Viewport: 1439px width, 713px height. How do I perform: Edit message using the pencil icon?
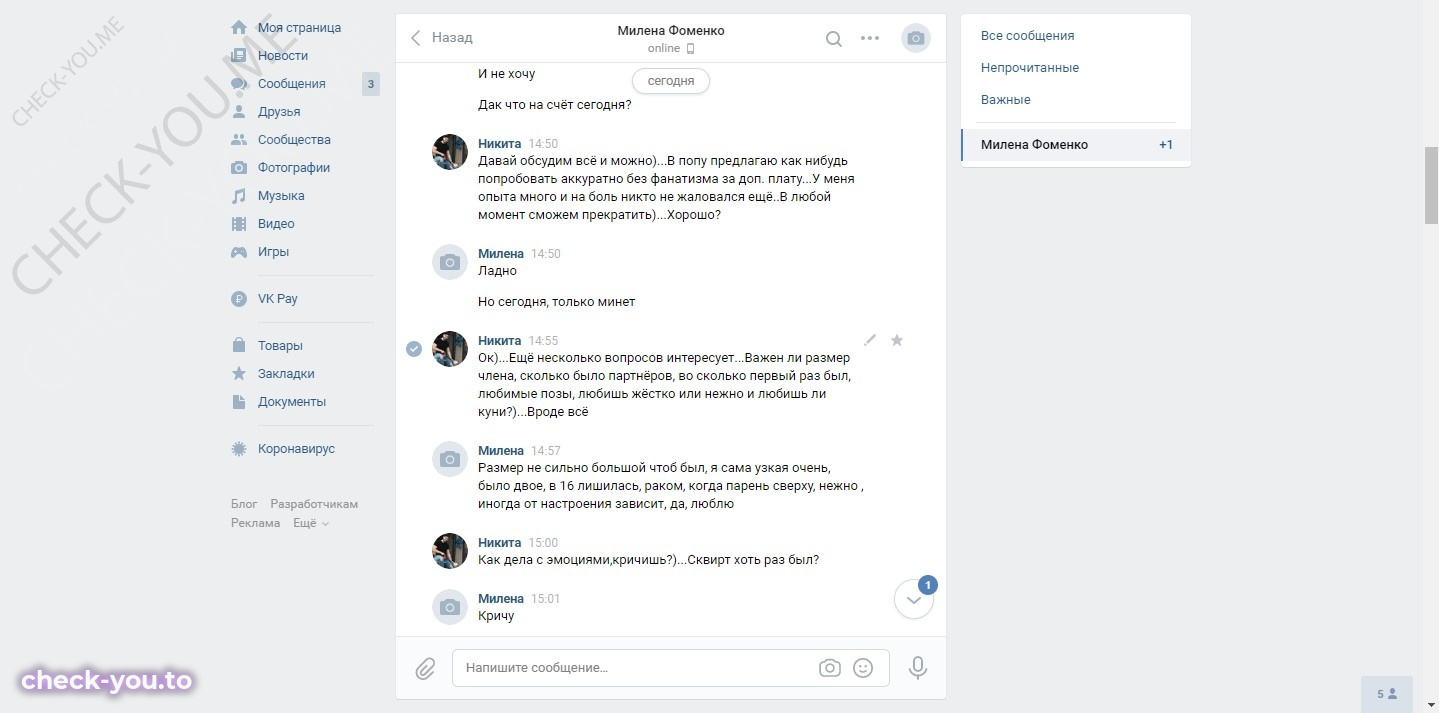point(870,340)
